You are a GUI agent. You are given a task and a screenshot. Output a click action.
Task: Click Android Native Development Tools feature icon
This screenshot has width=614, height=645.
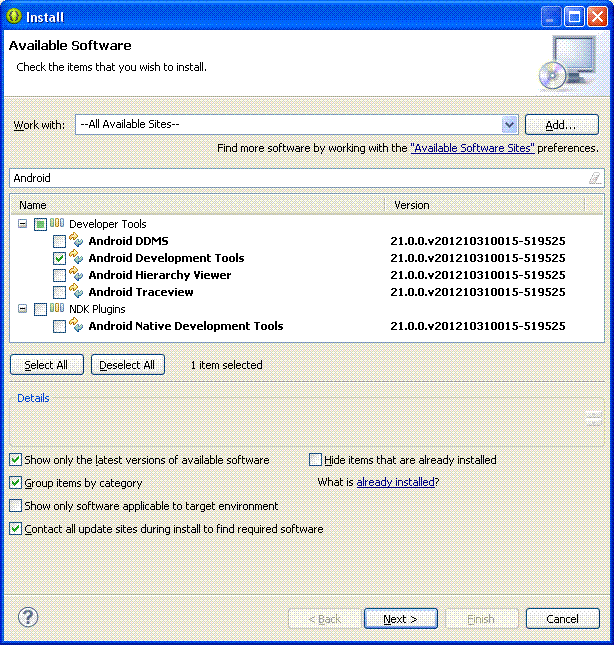click(76, 325)
